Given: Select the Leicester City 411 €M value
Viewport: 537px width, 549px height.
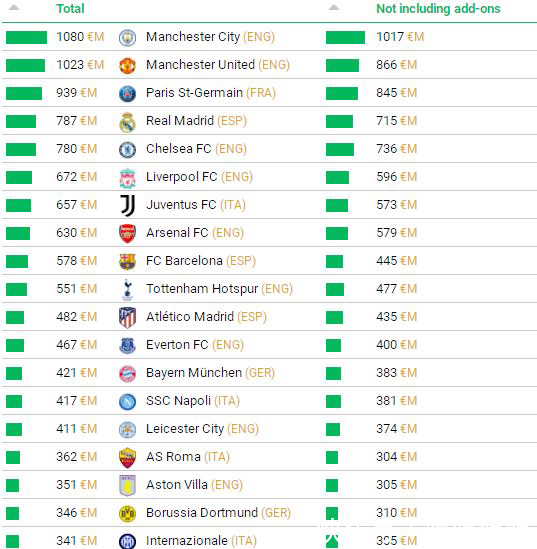Looking at the screenshot, I should click(x=77, y=429).
